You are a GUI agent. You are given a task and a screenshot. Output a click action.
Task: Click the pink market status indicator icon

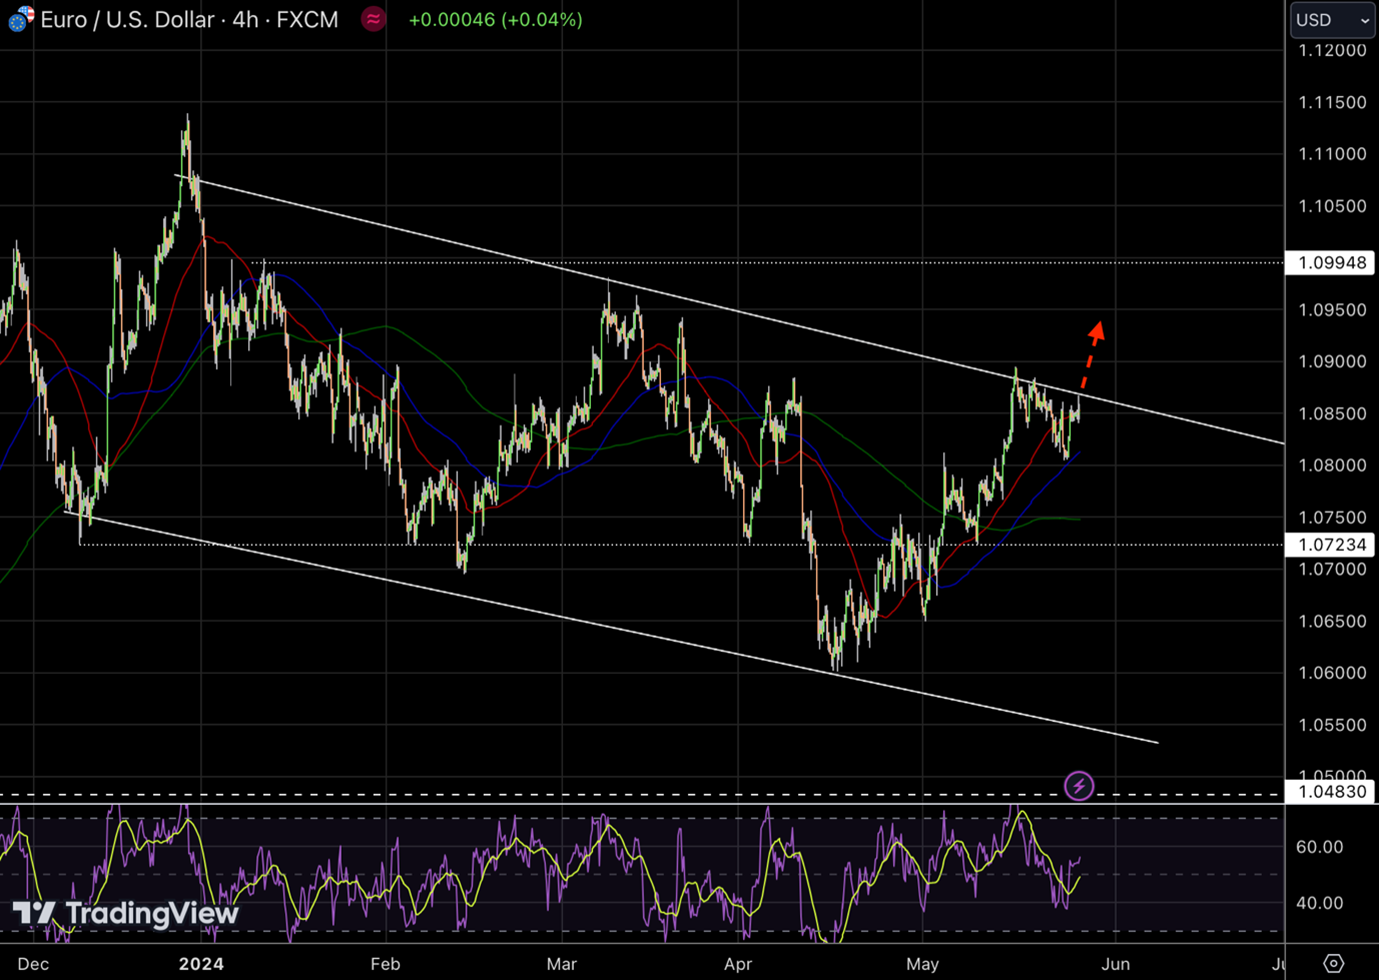coord(373,19)
